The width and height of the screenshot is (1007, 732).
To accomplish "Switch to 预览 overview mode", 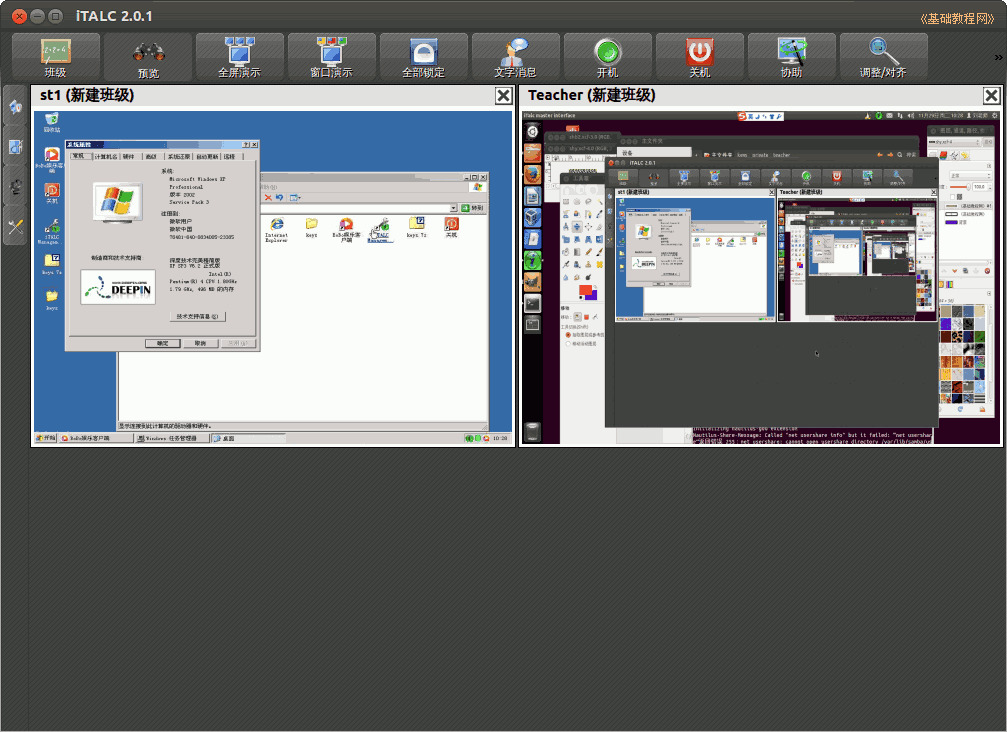I will click(148, 57).
